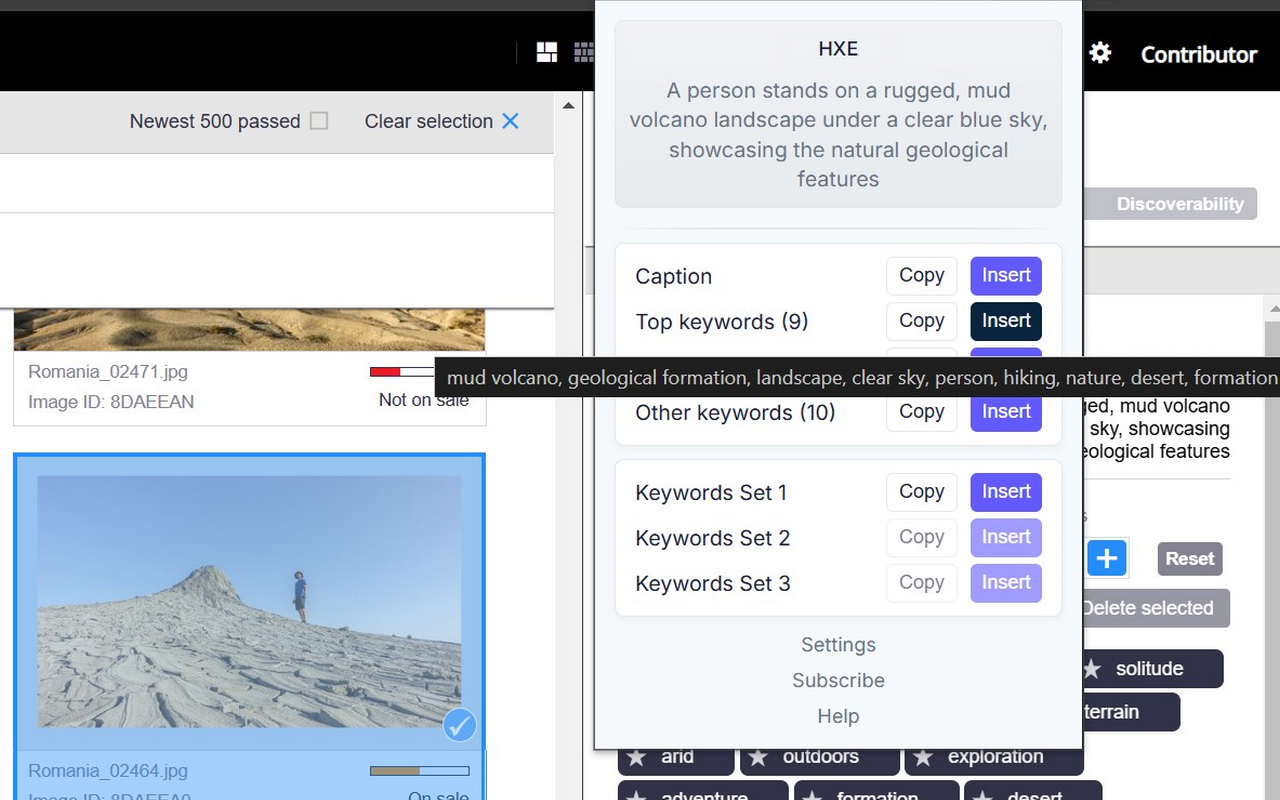Open the settings gear icon

click(x=1100, y=53)
